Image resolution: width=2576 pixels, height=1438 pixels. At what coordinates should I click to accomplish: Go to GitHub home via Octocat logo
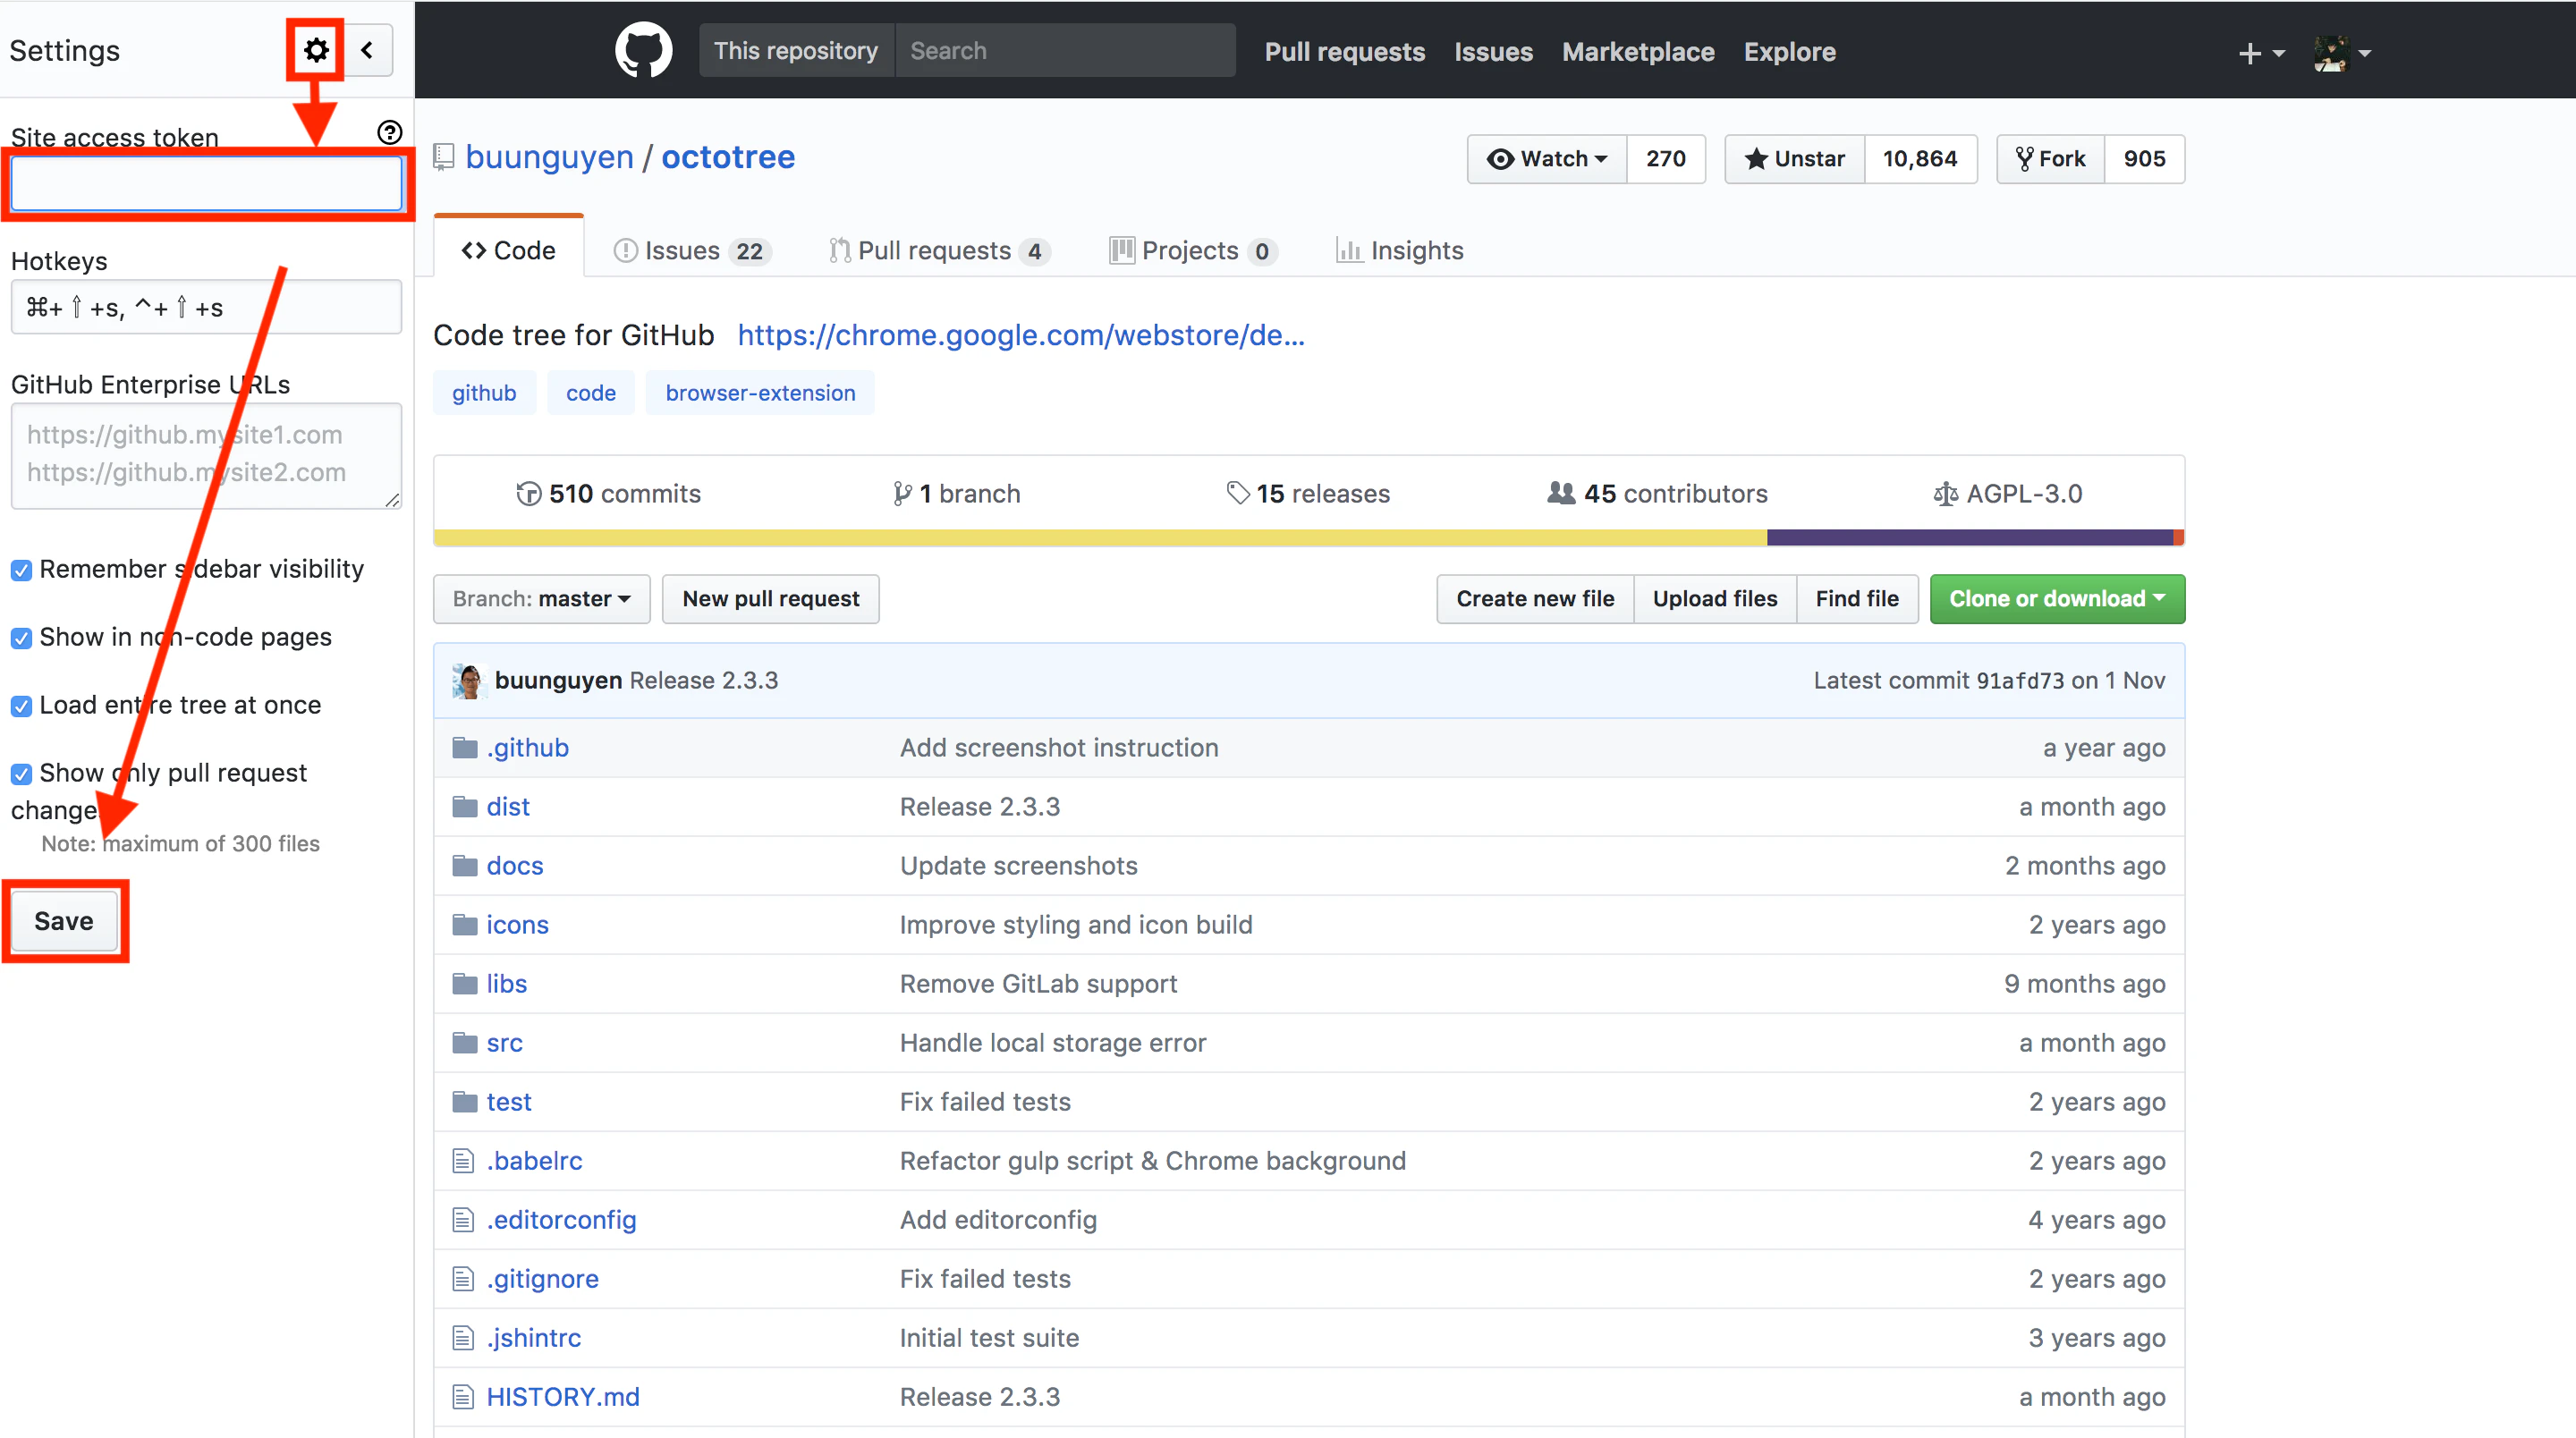643,50
